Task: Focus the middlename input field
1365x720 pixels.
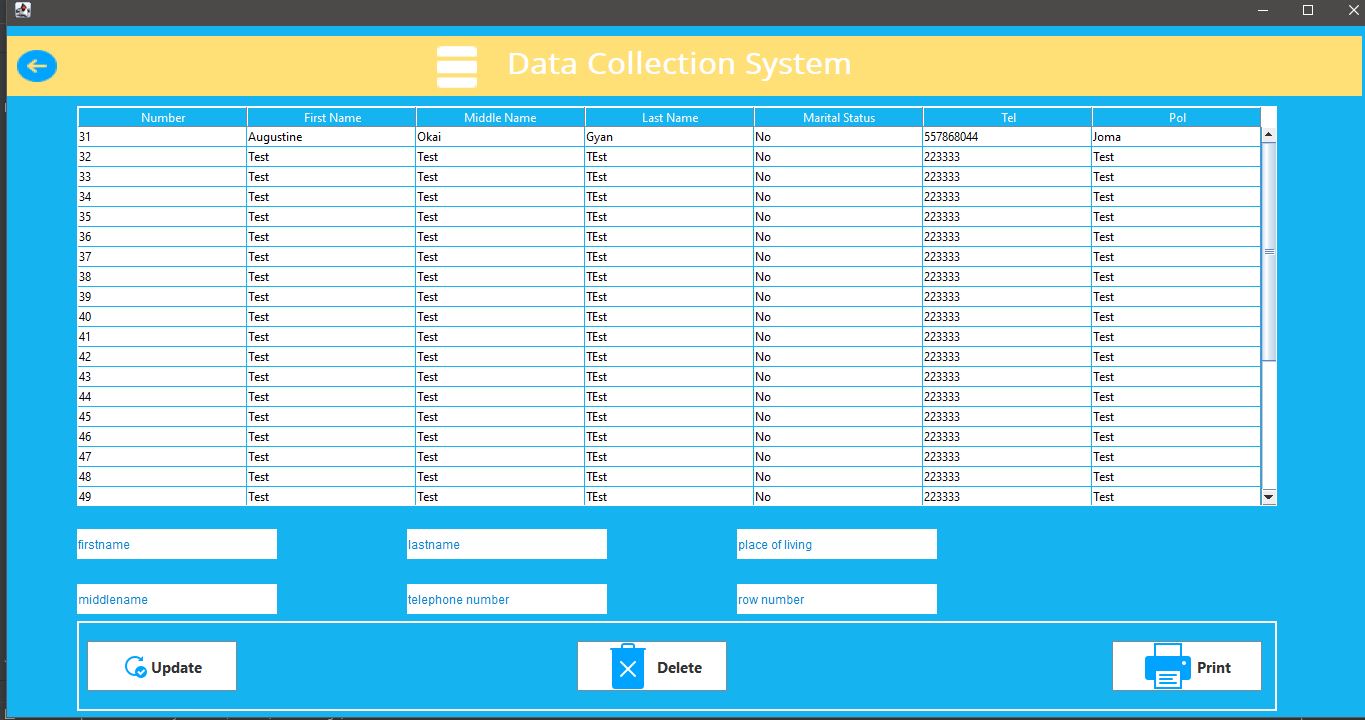Action: [x=177, y=599]
